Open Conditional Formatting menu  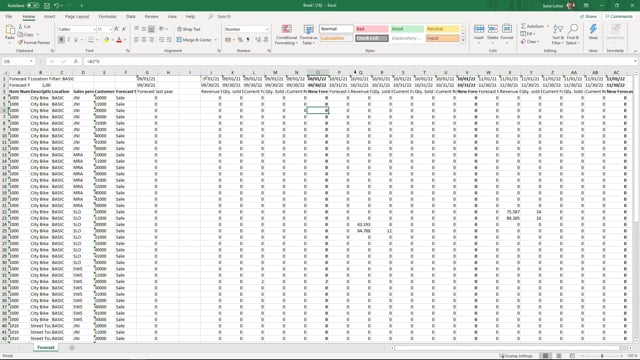coord(287,35)
